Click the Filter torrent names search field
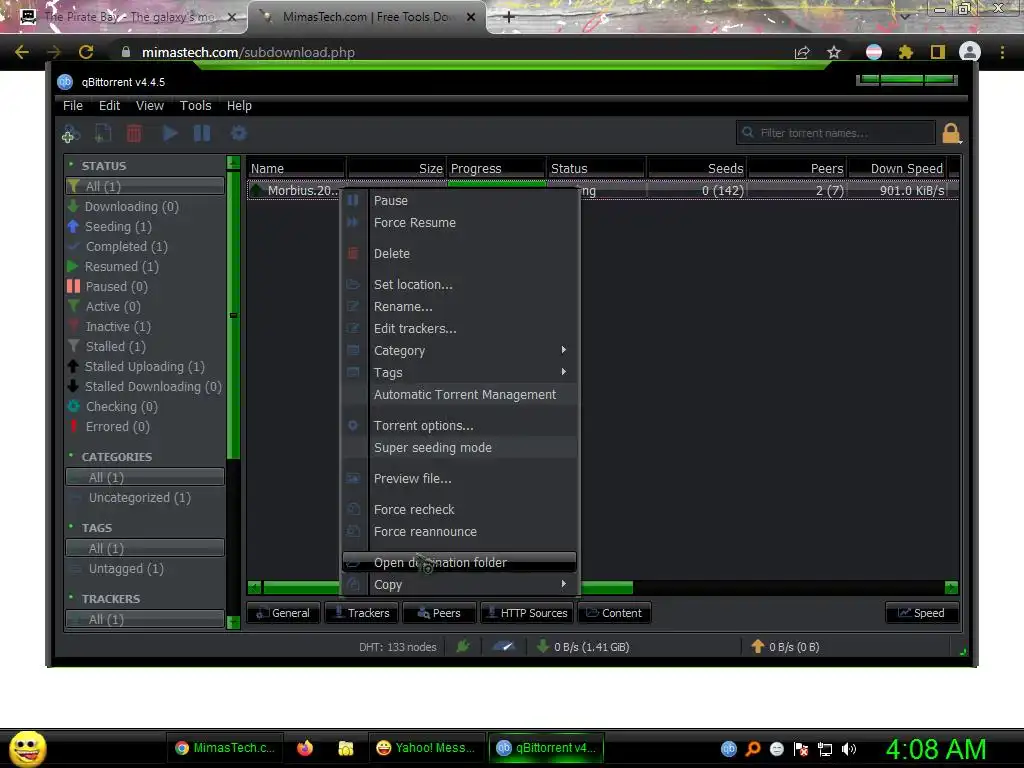The image size is (1024, 768). point(835,133)
